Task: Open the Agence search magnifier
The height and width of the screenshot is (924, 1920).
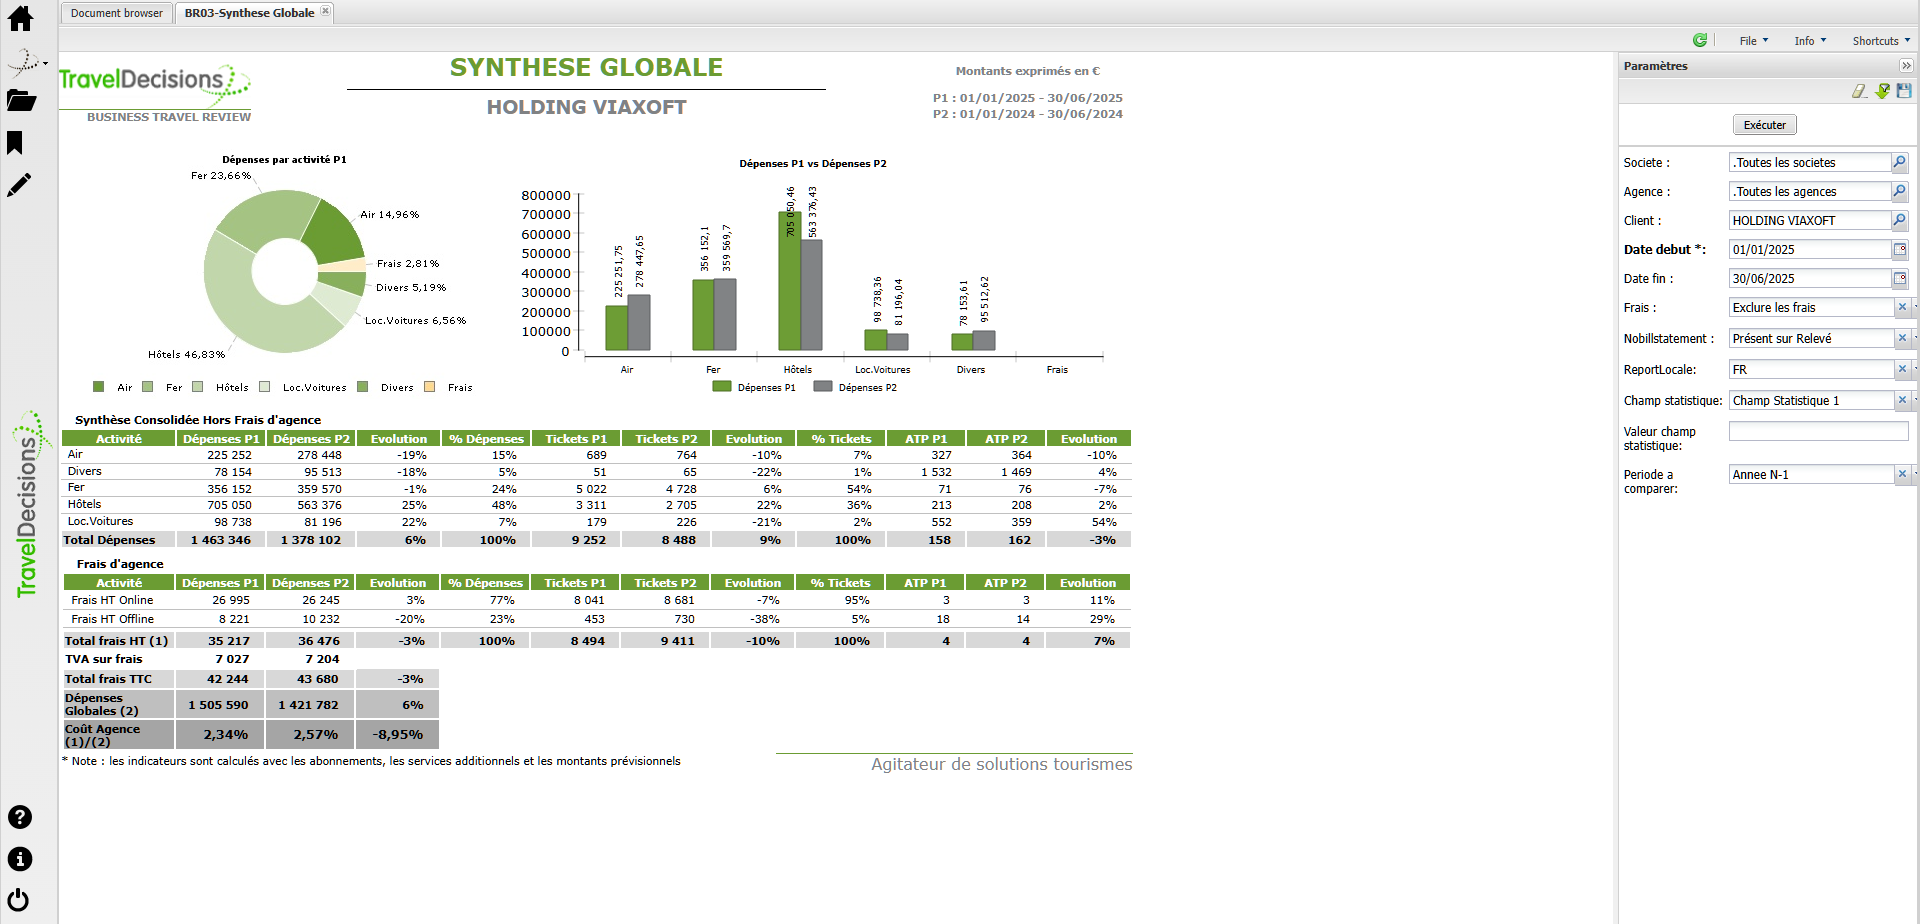Action: pyautogui.click(x=1900, y=191)
